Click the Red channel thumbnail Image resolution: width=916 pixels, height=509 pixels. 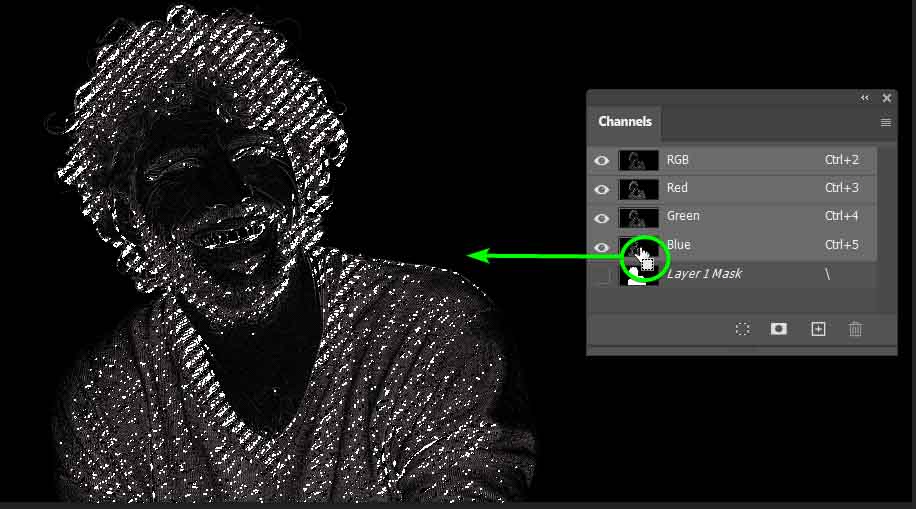pyautogui.click(x=638, y=189)
